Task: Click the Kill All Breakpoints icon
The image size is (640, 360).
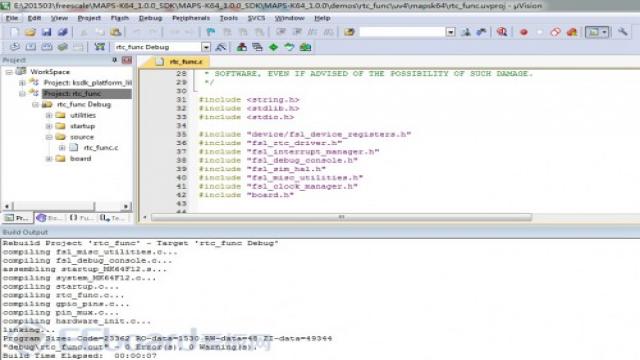Action: (x=572, y=32)
